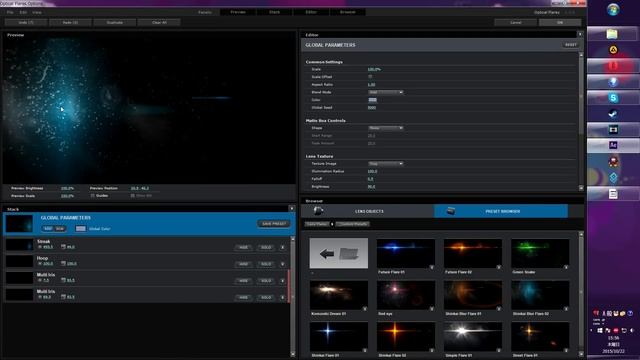Open the View menu
The width and height of the screenshot is (640, 360).
coord(37,12)
